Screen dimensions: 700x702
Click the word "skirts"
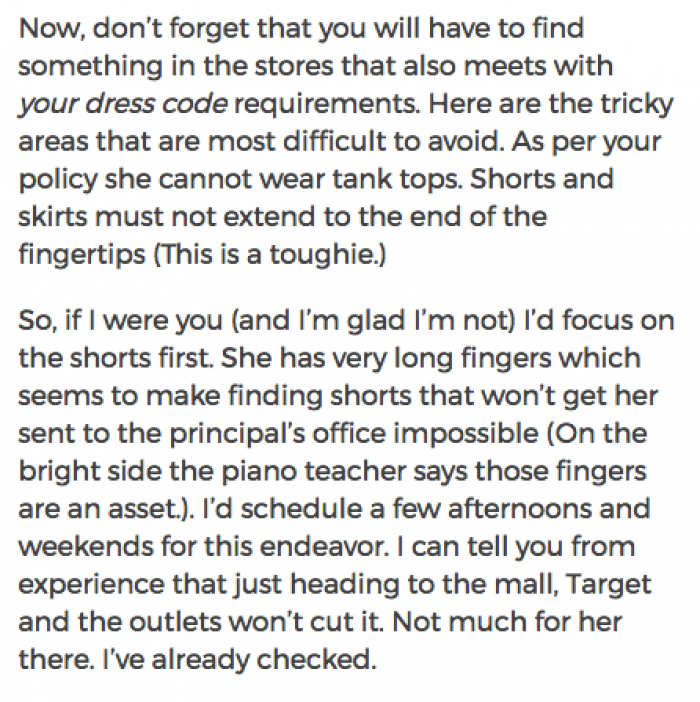pos(53,217)
